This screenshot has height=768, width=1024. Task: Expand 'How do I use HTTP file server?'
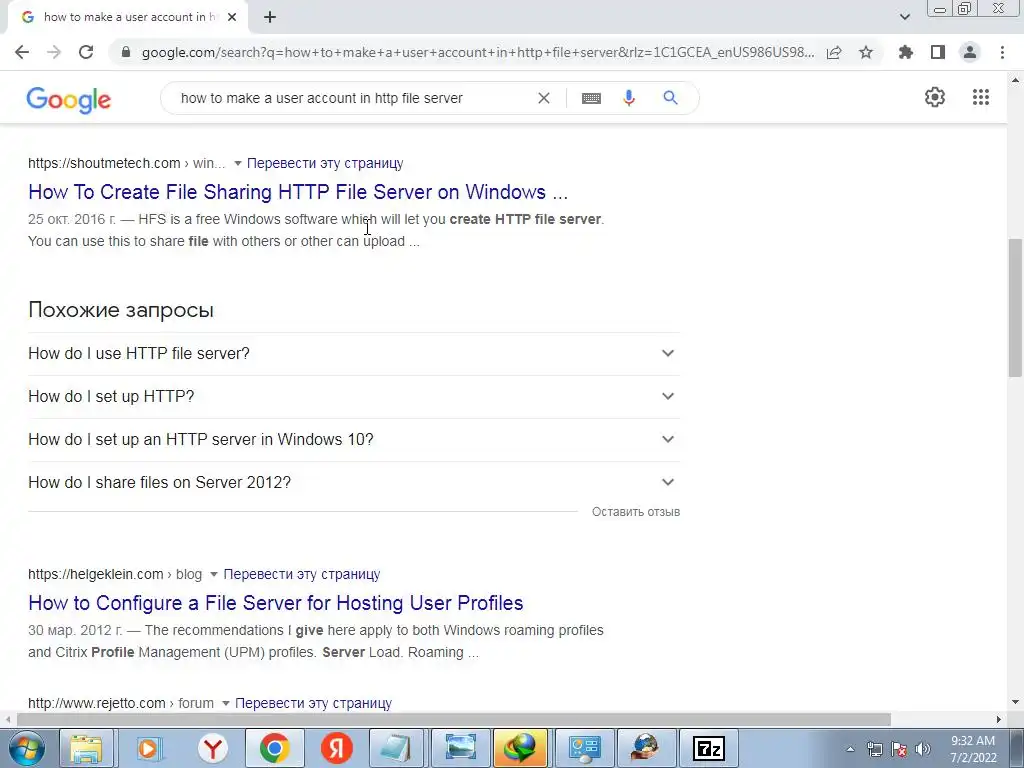(354, 353)
